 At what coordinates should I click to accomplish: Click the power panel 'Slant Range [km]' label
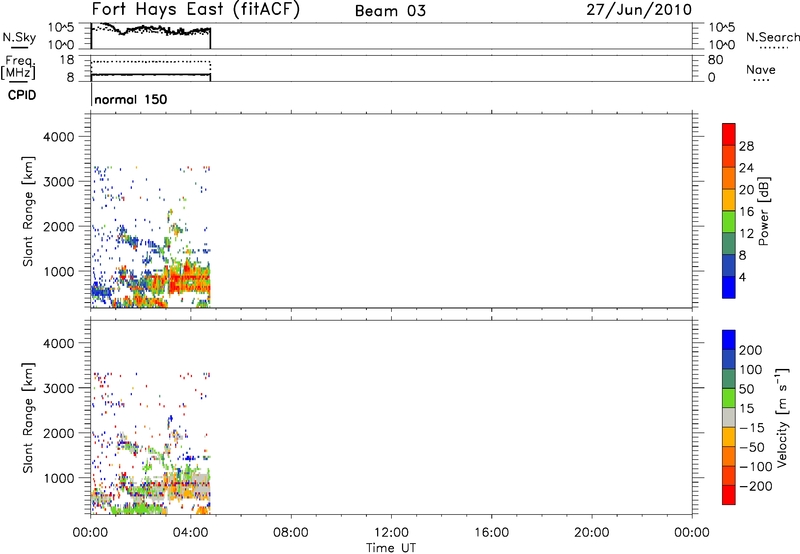coord(28,211)
